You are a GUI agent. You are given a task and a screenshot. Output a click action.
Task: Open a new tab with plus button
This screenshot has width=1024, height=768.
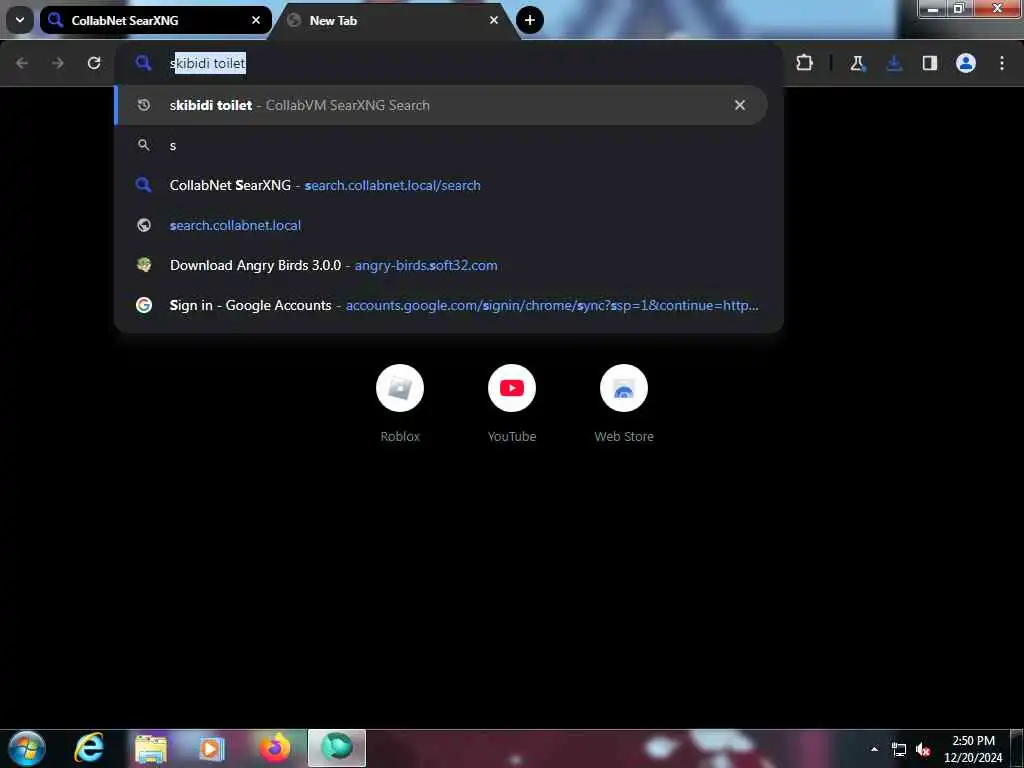(530, 20)
